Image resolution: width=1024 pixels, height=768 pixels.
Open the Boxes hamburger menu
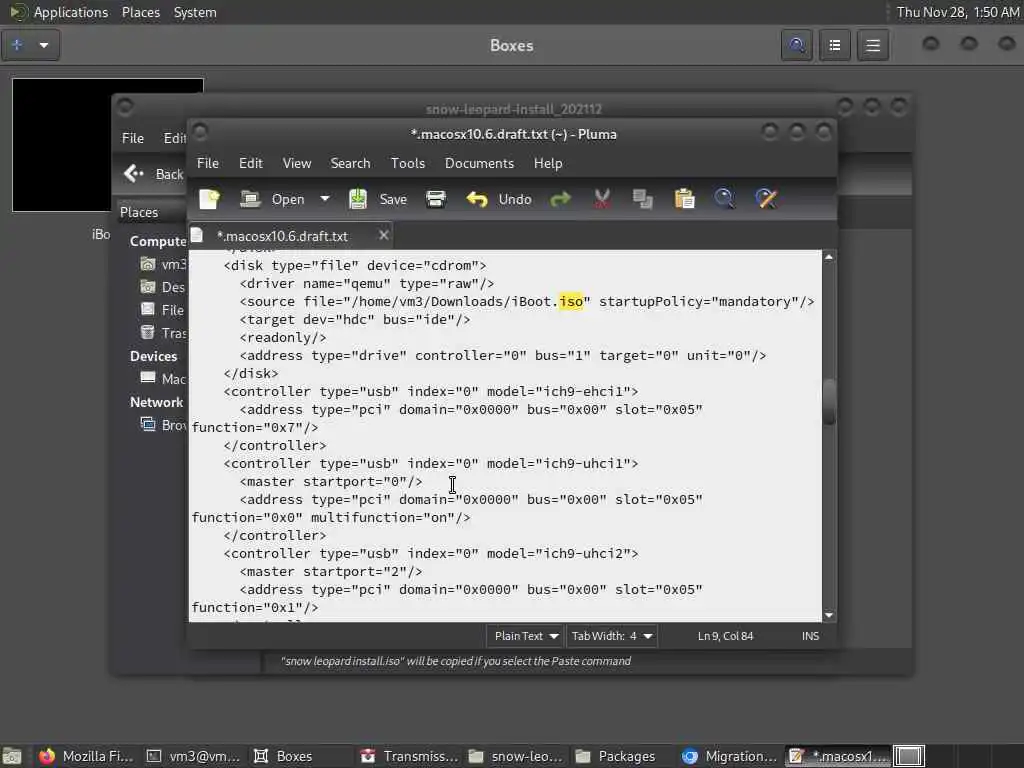click(x=873, y=45)
